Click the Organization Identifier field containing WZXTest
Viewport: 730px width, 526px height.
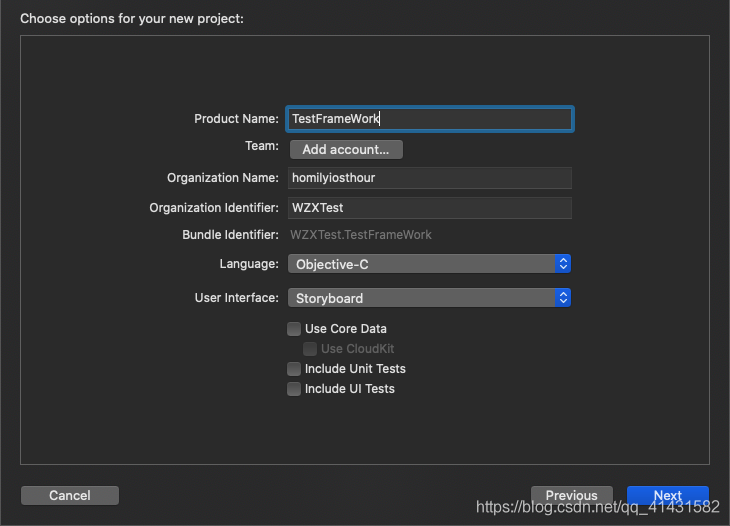[430, 208]
